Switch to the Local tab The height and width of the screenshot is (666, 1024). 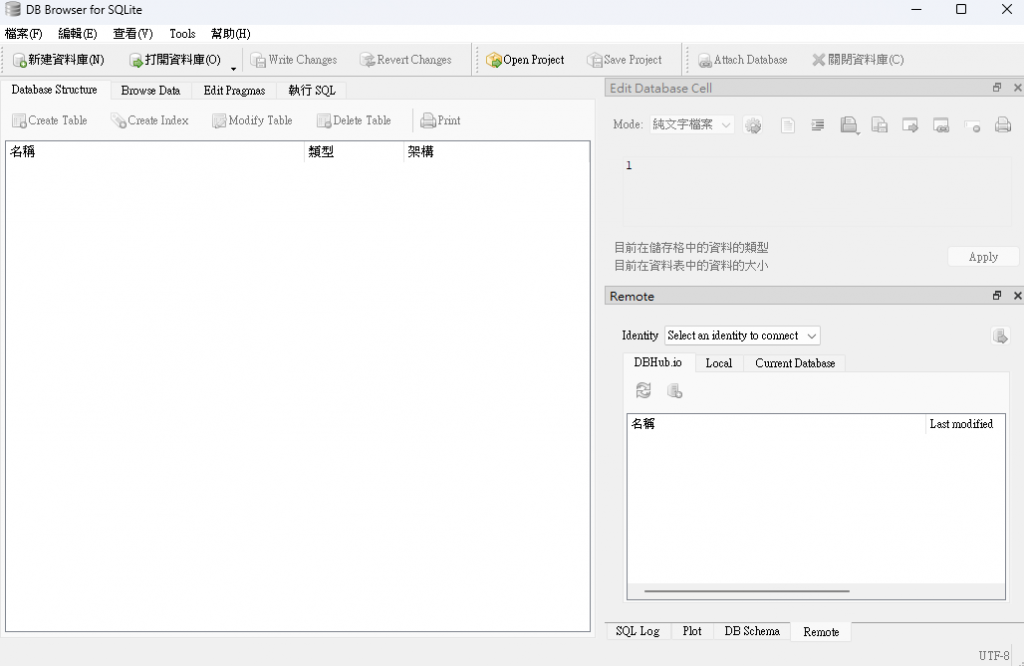719,364
